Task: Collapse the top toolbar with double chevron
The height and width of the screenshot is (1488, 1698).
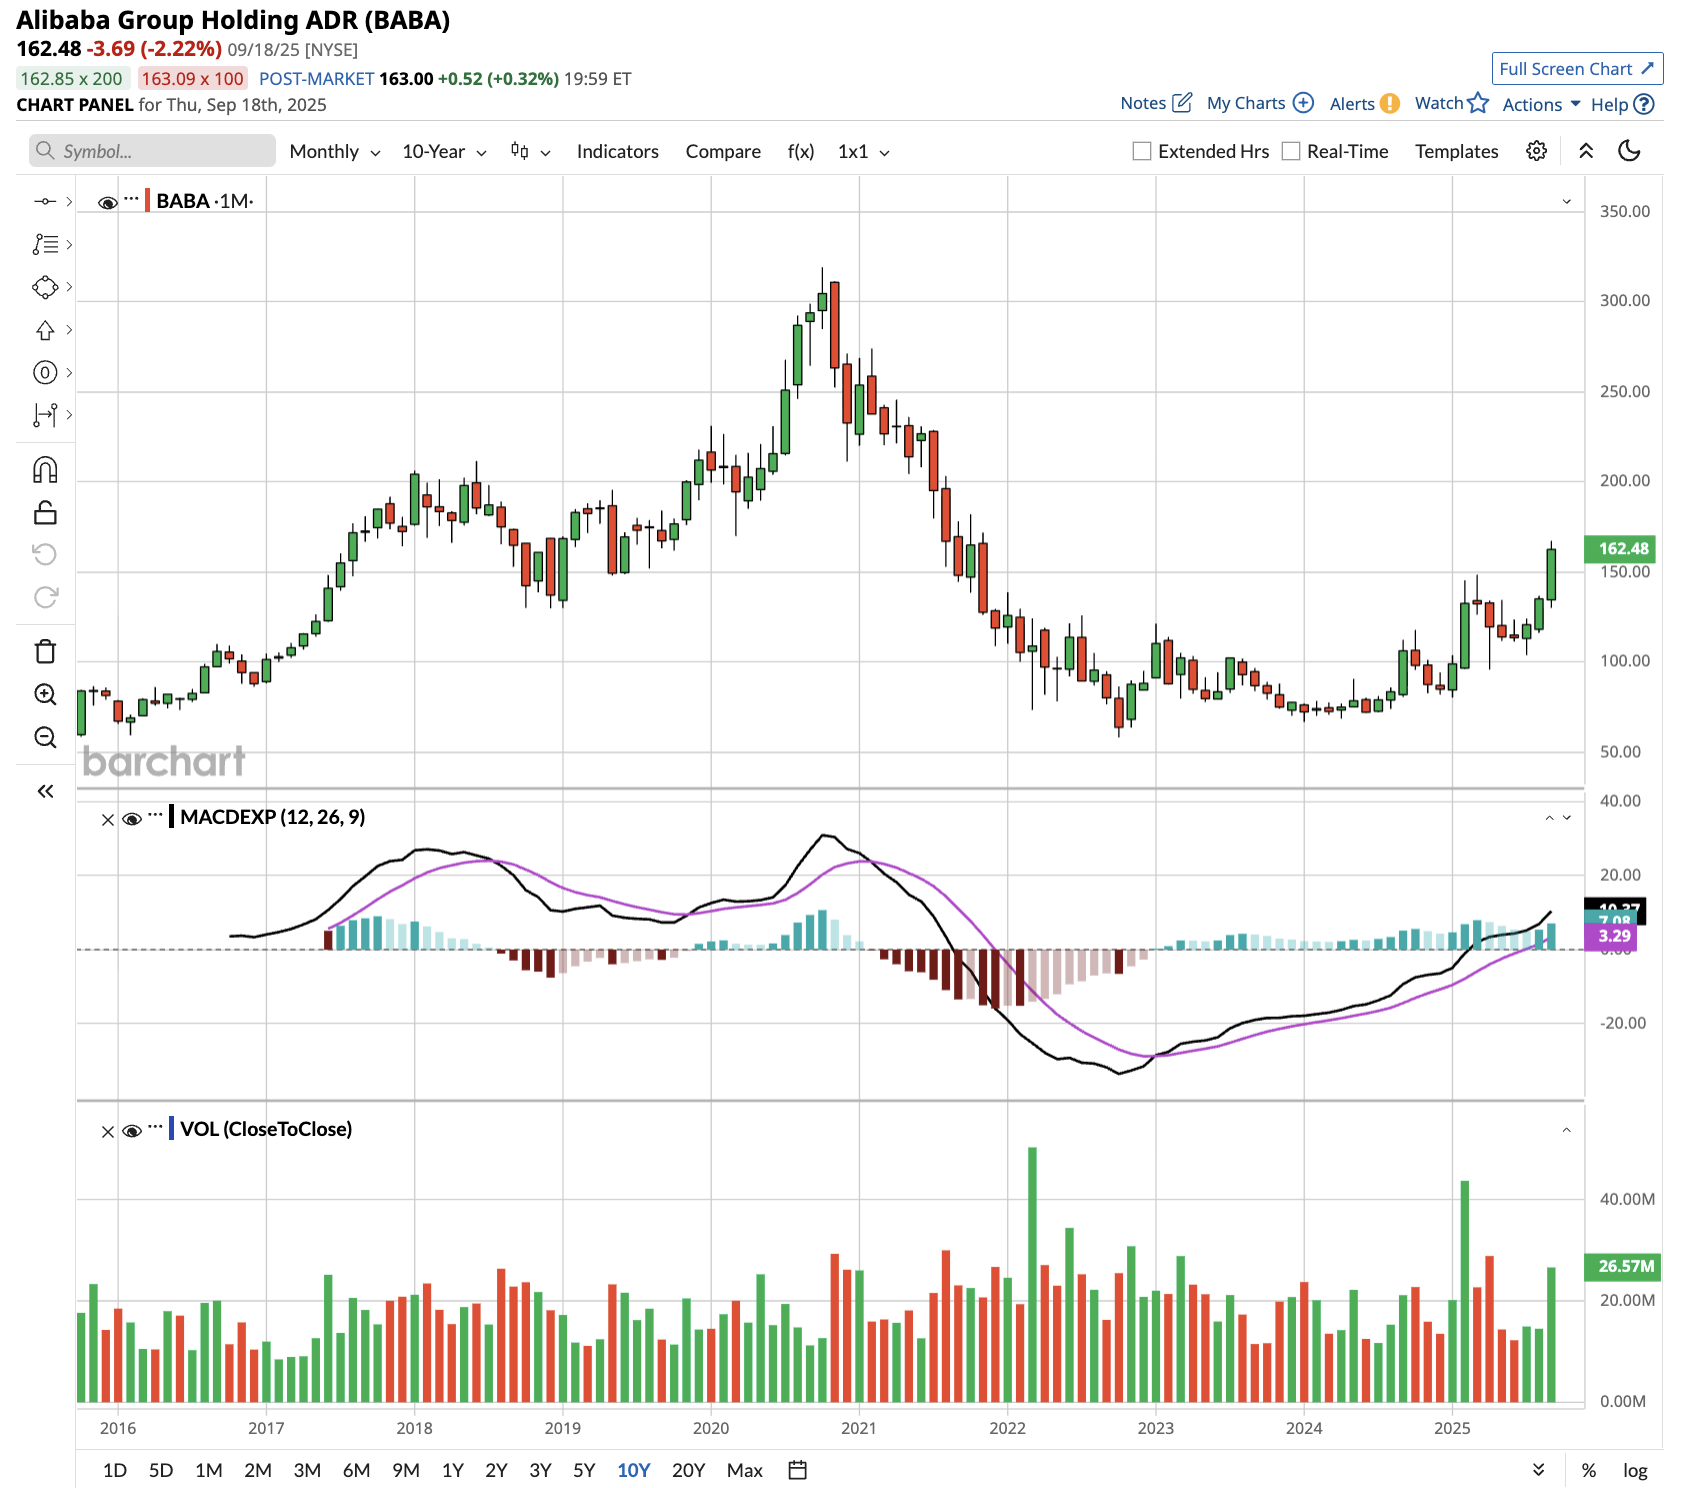Action: 1586,151
